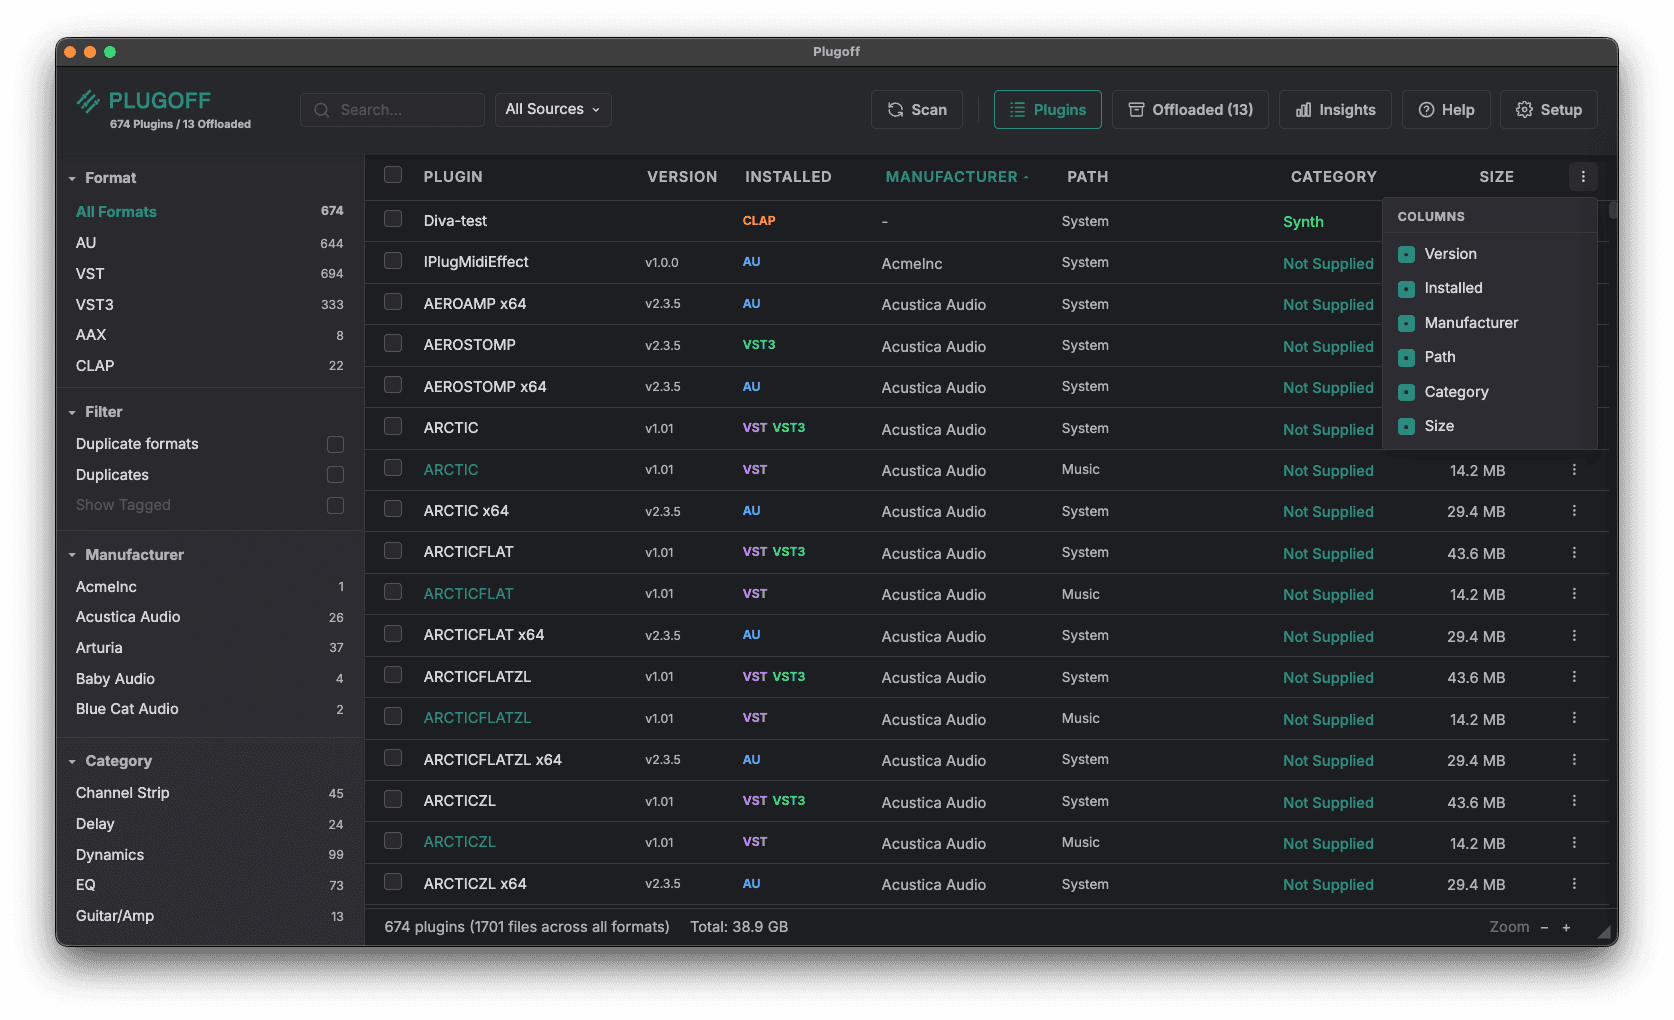The height and width of the screenshot is (1020, 1674).
Task: Click the green ARCTICZL plugin name
Action: pos(459,842)
